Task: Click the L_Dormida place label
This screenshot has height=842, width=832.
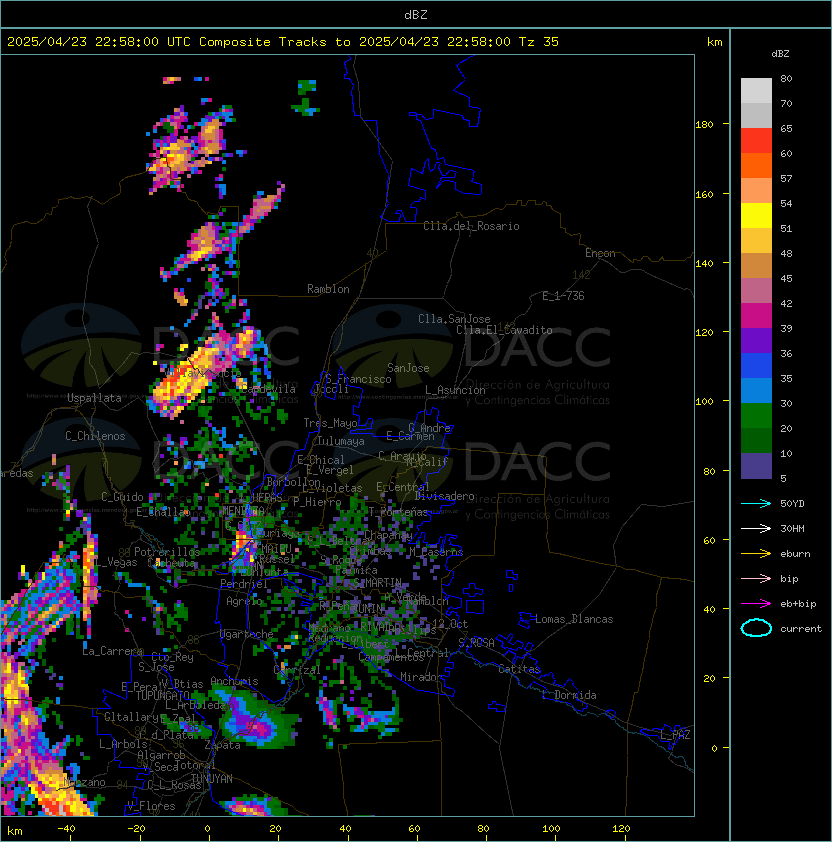Action: [x=569, y=695]
